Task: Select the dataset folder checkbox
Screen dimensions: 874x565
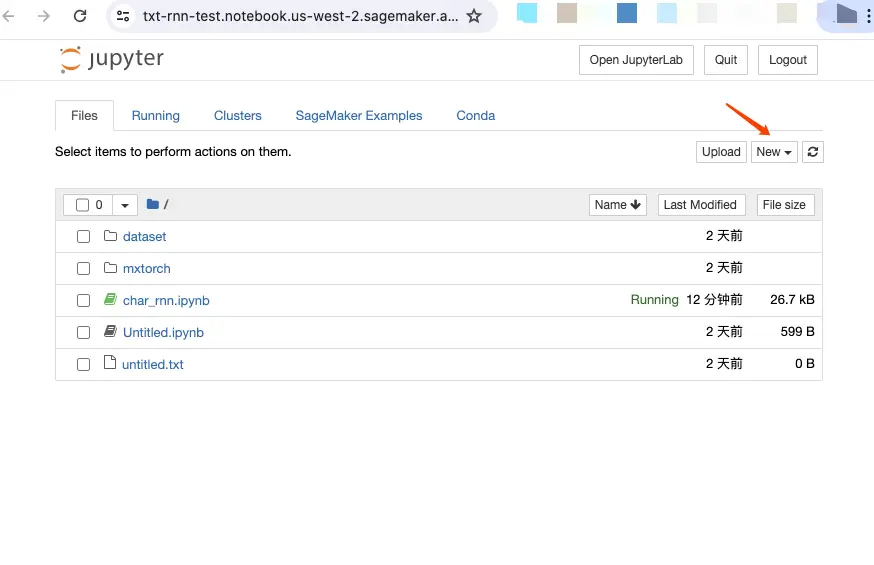Action: [x=84, y=237]
